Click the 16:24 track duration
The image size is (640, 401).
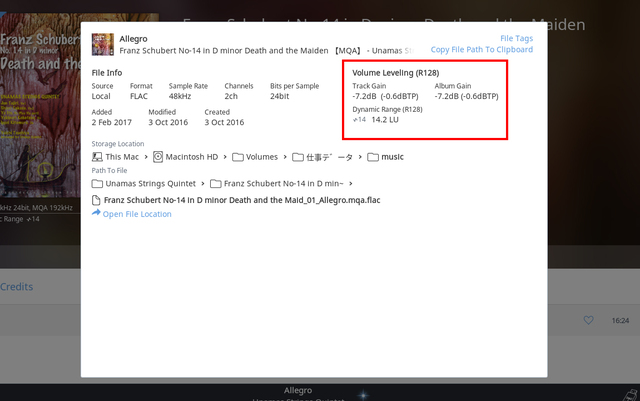pos(619,320)
